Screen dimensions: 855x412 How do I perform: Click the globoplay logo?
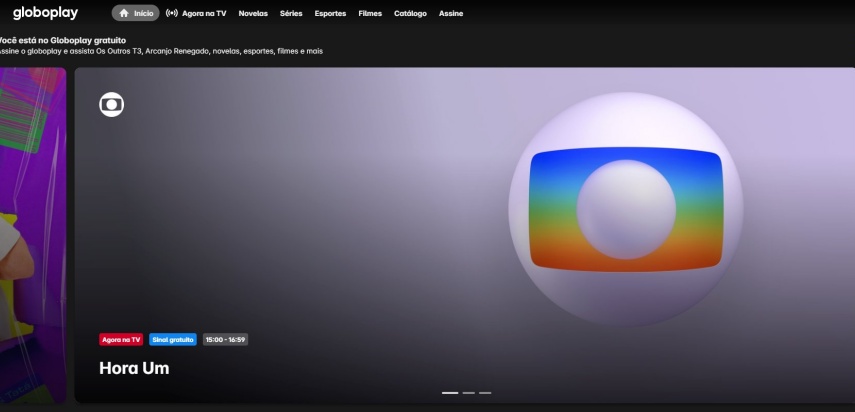pos(45,13)
